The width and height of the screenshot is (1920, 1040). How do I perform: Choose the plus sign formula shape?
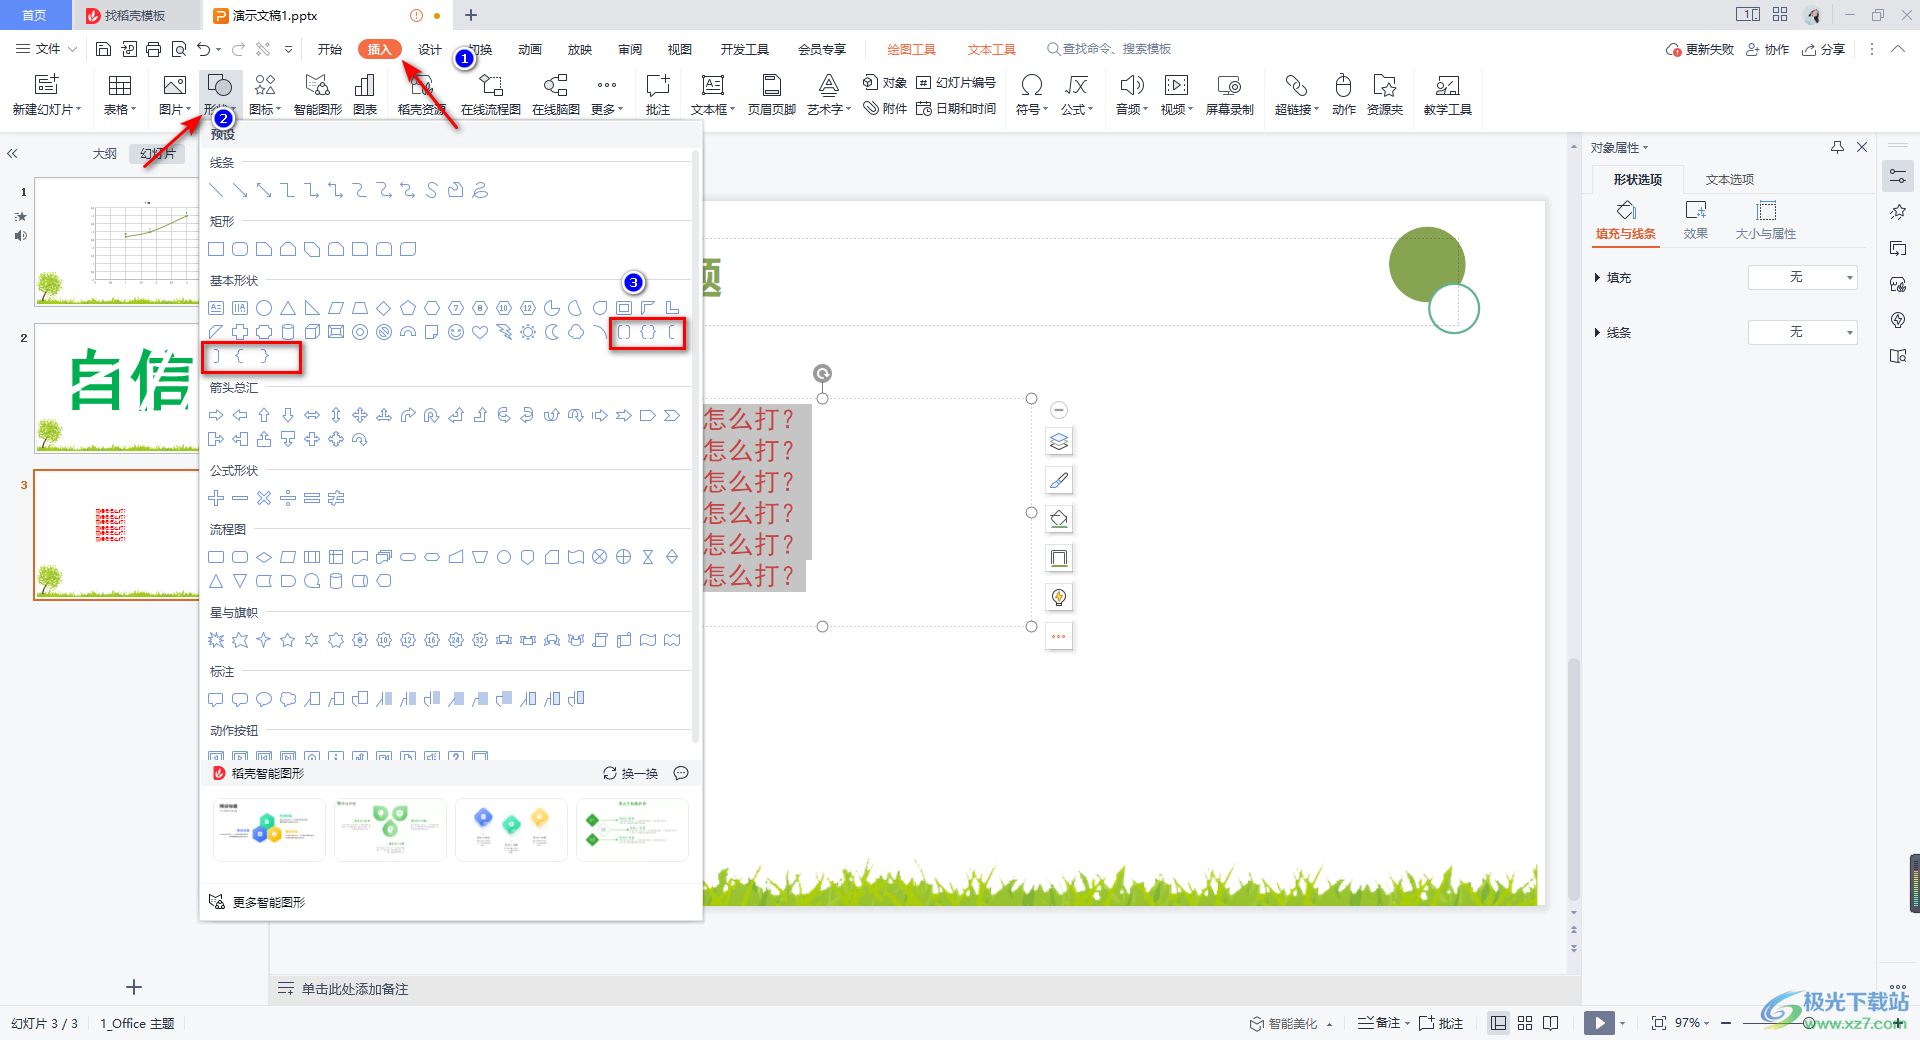point(216,498)
